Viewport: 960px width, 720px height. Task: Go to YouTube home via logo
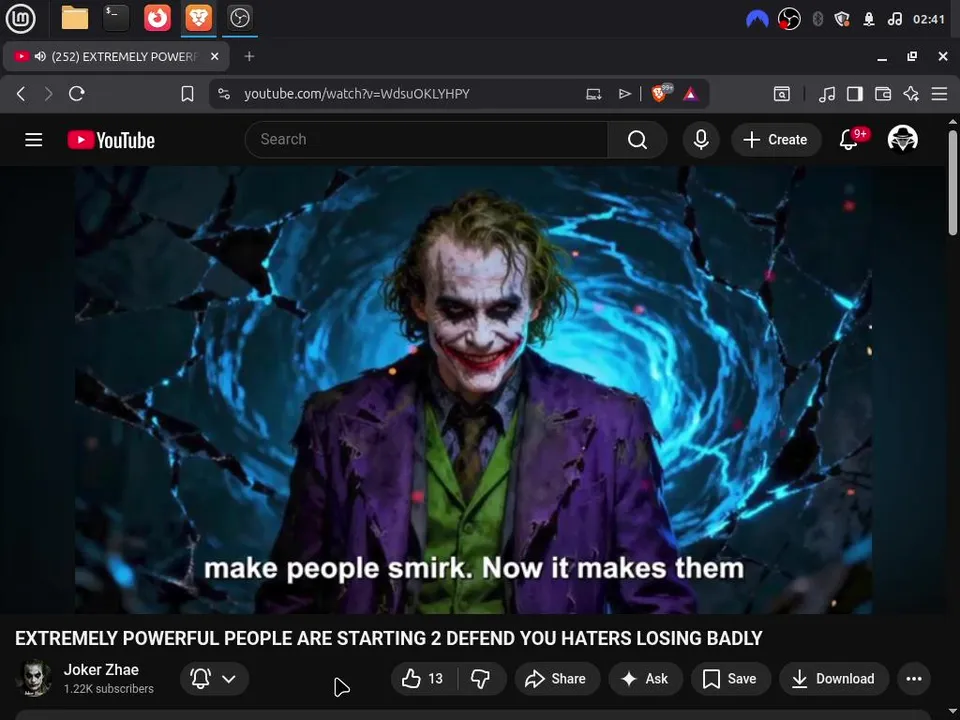pyautogui.click(x=111, y=140)
